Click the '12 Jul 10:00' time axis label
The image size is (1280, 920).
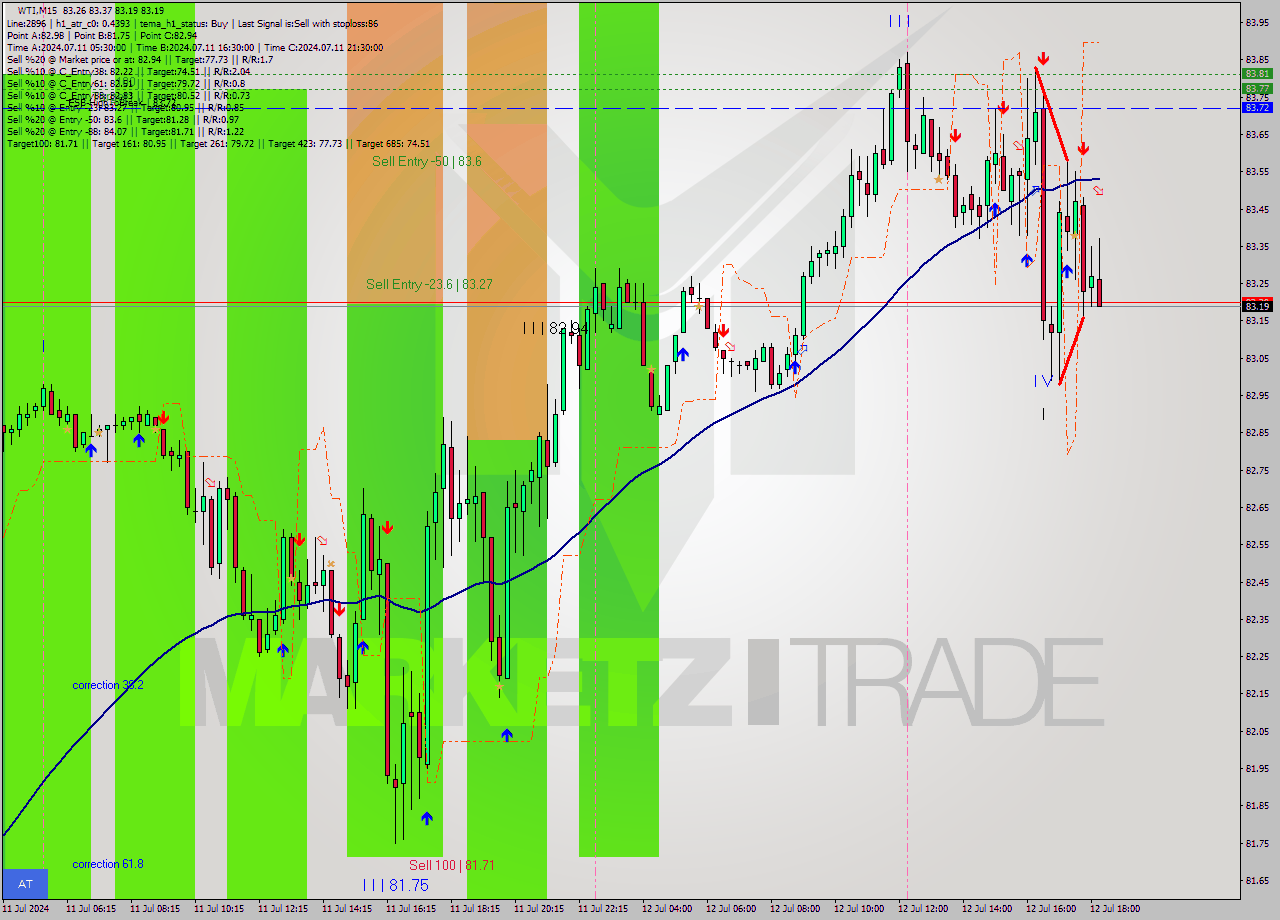pos(859,909)
